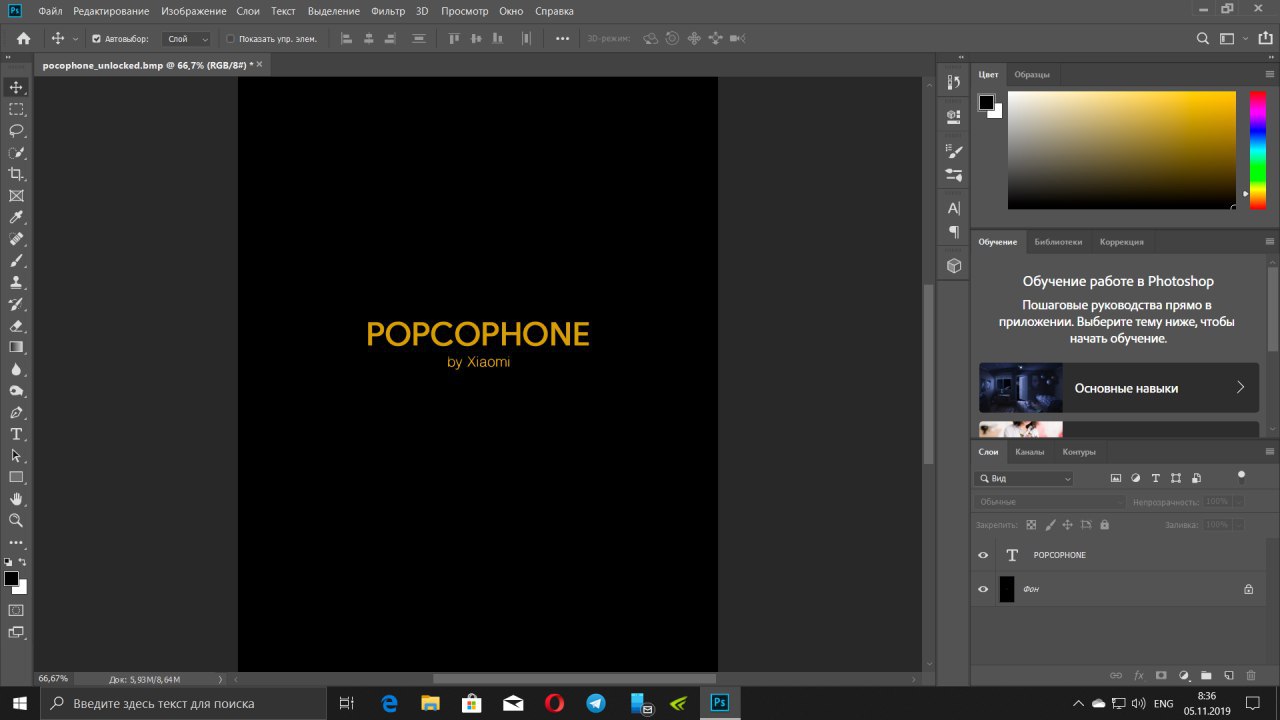Image resolution: width=1280 pixels, height=720 pixels.
Task: Add a layer style with fx icon
Action: (1138, 675)
